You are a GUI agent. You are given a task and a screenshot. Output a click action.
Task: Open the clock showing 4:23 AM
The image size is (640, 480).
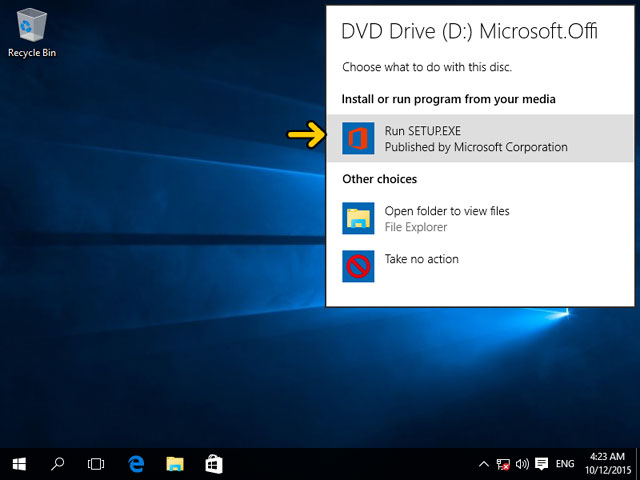607,464
